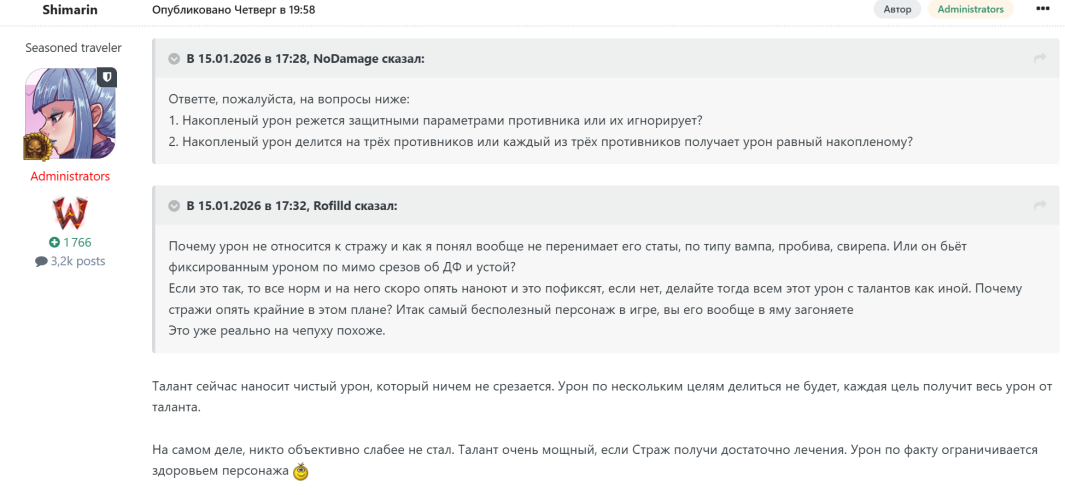Viewport: 1065px width, 495px height.
Task: Click the moderator shield badge on avatar
Action: click(x=106, y=77)
